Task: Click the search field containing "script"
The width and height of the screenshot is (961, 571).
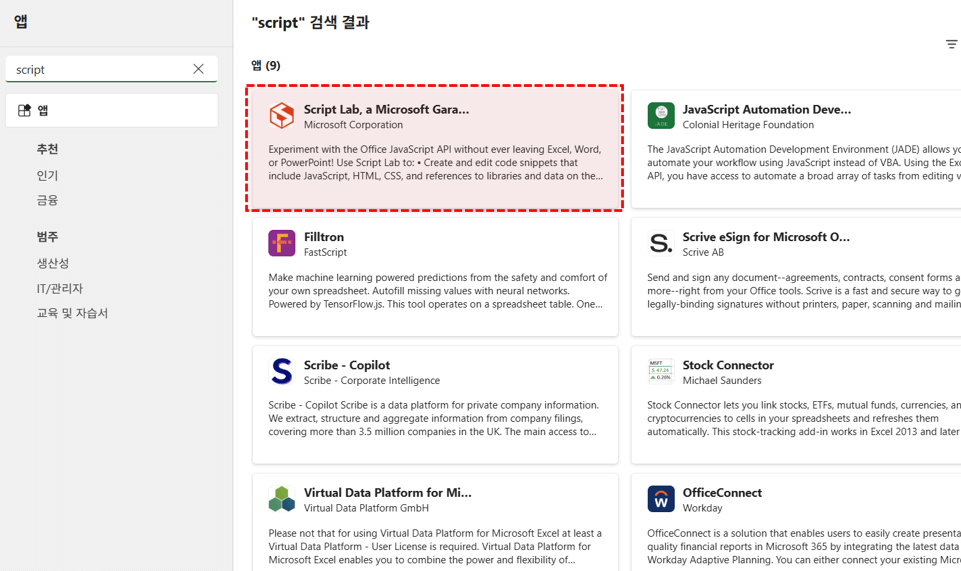Action: tap(95, 69)
